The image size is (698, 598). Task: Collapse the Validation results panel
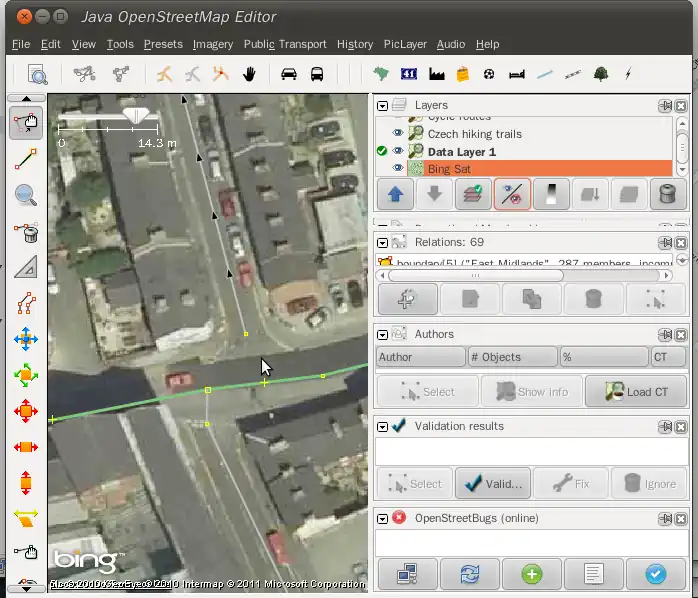[382, 426]
